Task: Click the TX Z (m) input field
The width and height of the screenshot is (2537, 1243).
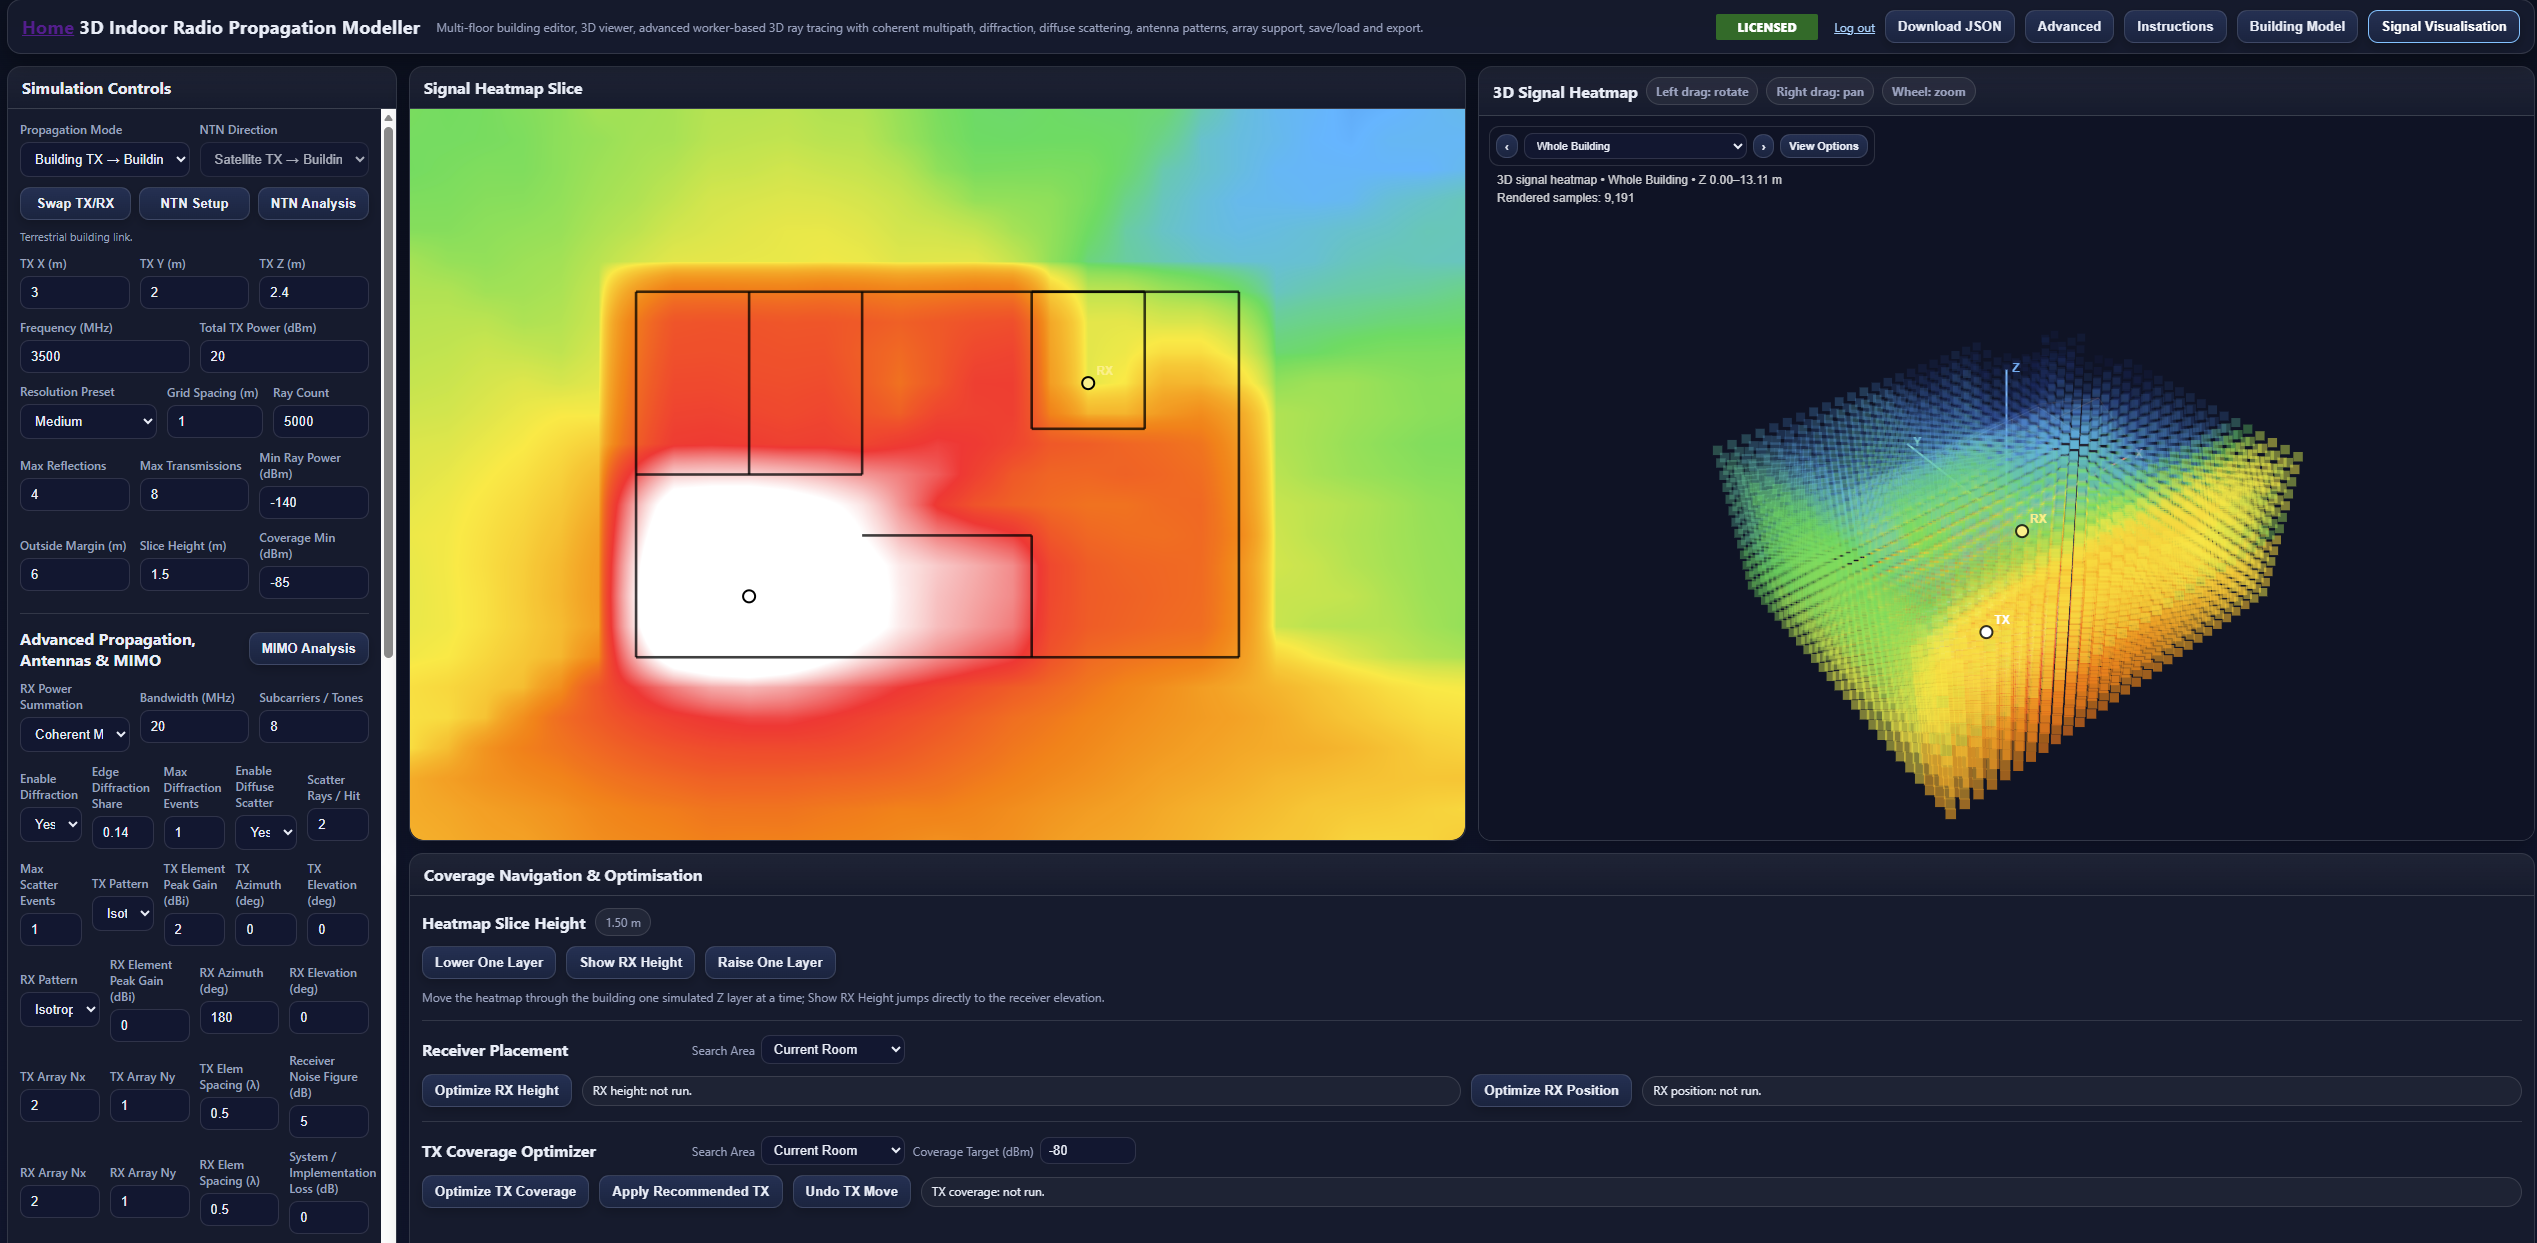Action: point(313,292)
